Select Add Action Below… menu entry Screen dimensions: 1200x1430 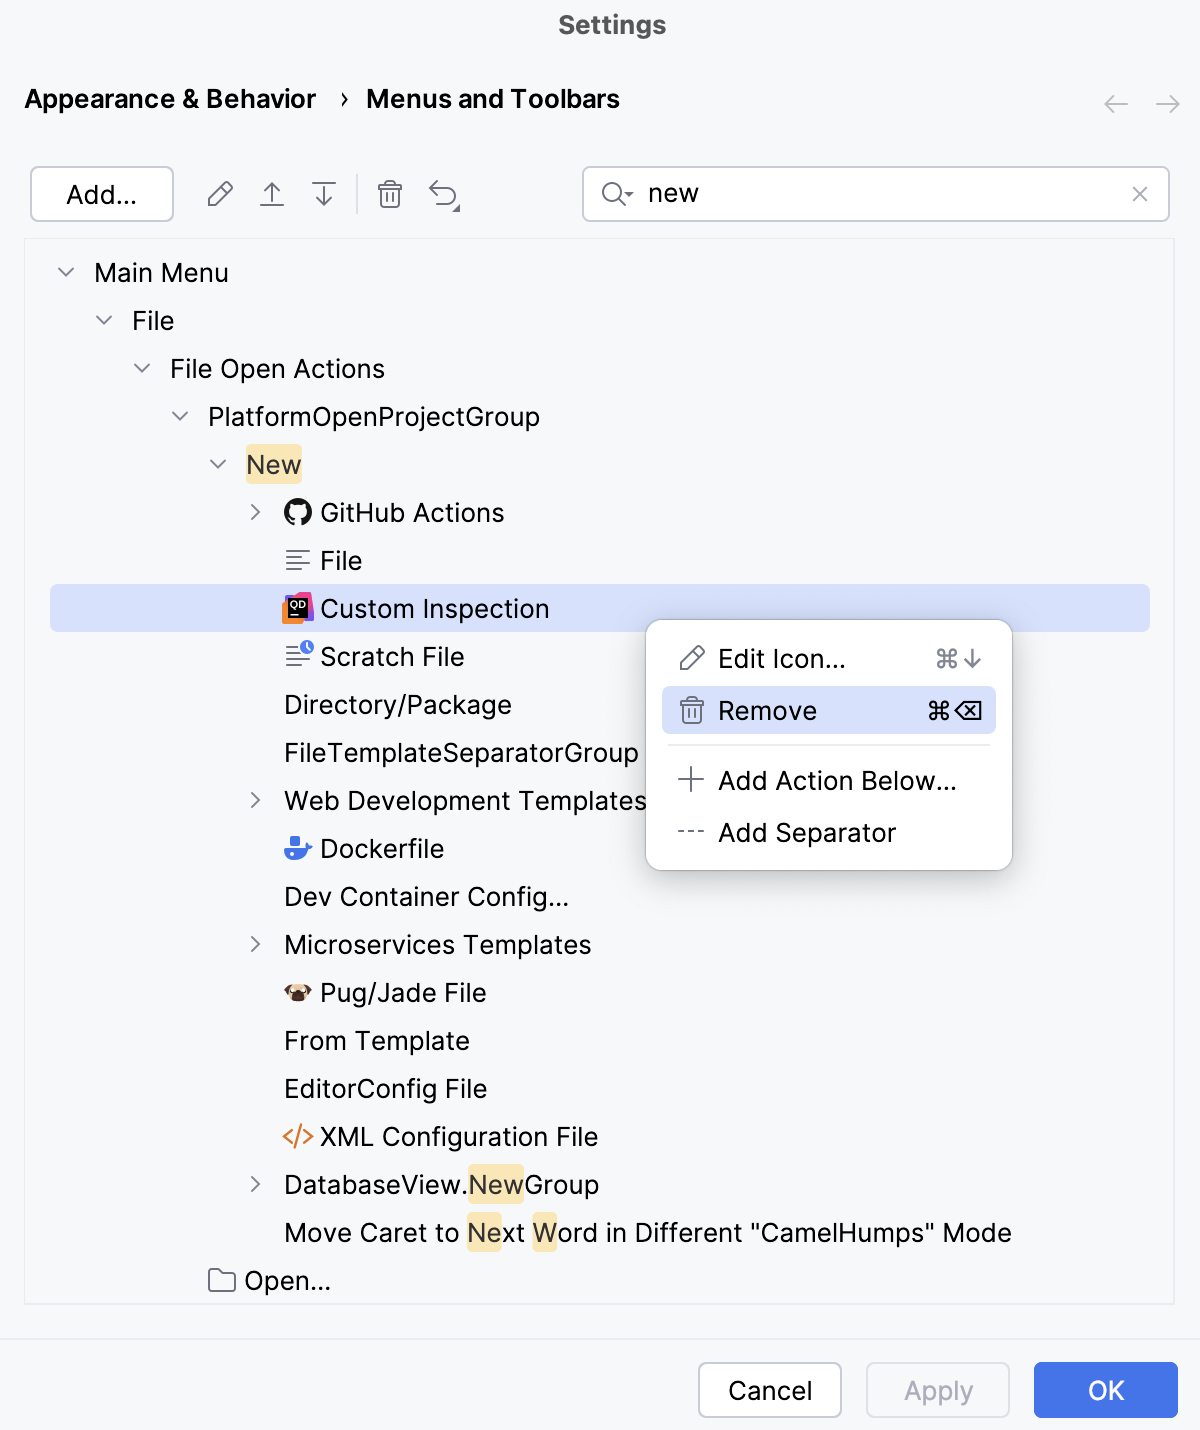836,781
